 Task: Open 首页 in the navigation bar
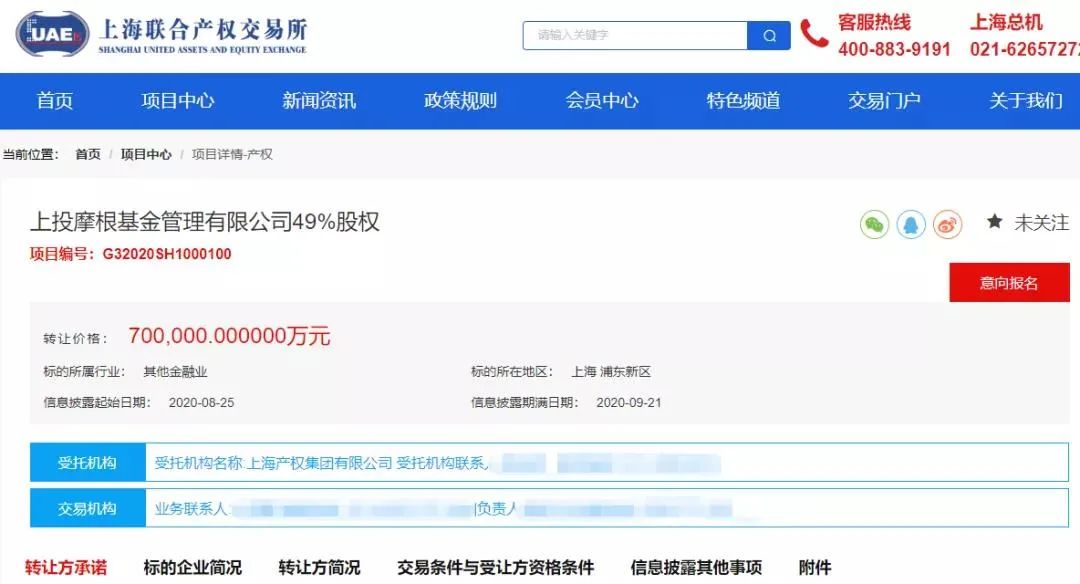coord(54,101)
